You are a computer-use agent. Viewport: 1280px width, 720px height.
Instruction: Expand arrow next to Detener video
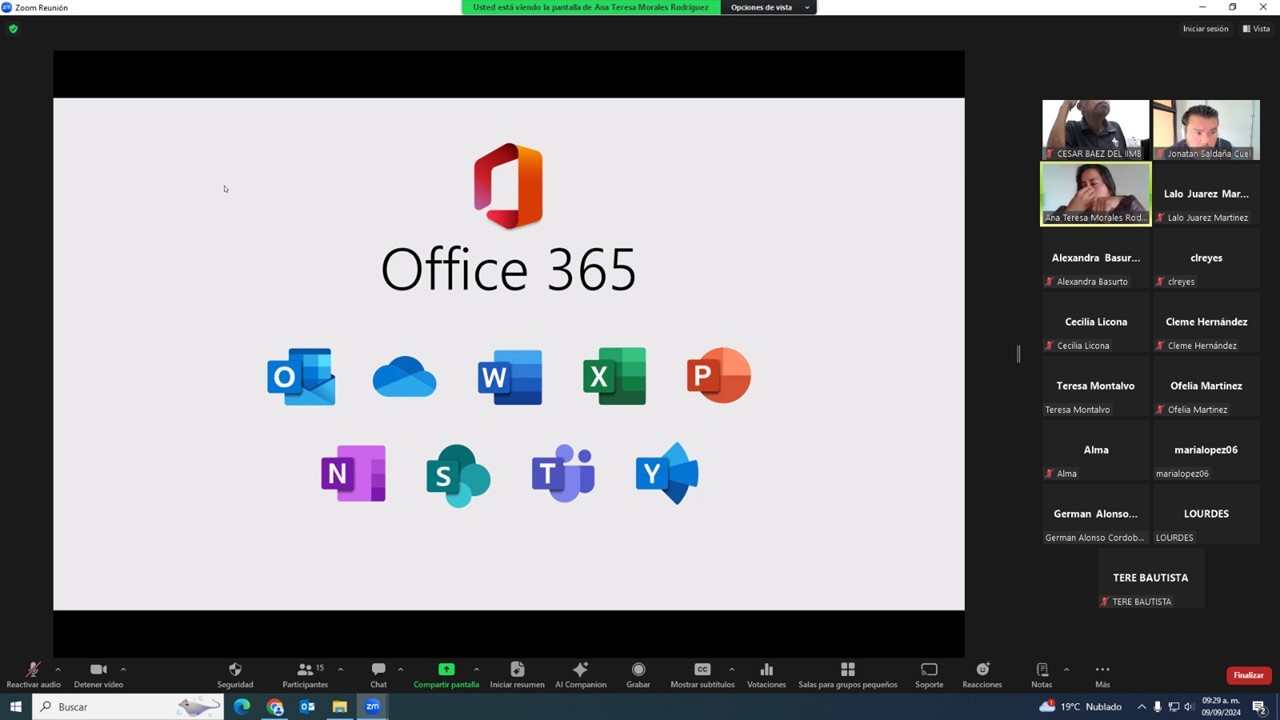click(x=123, y=669)
